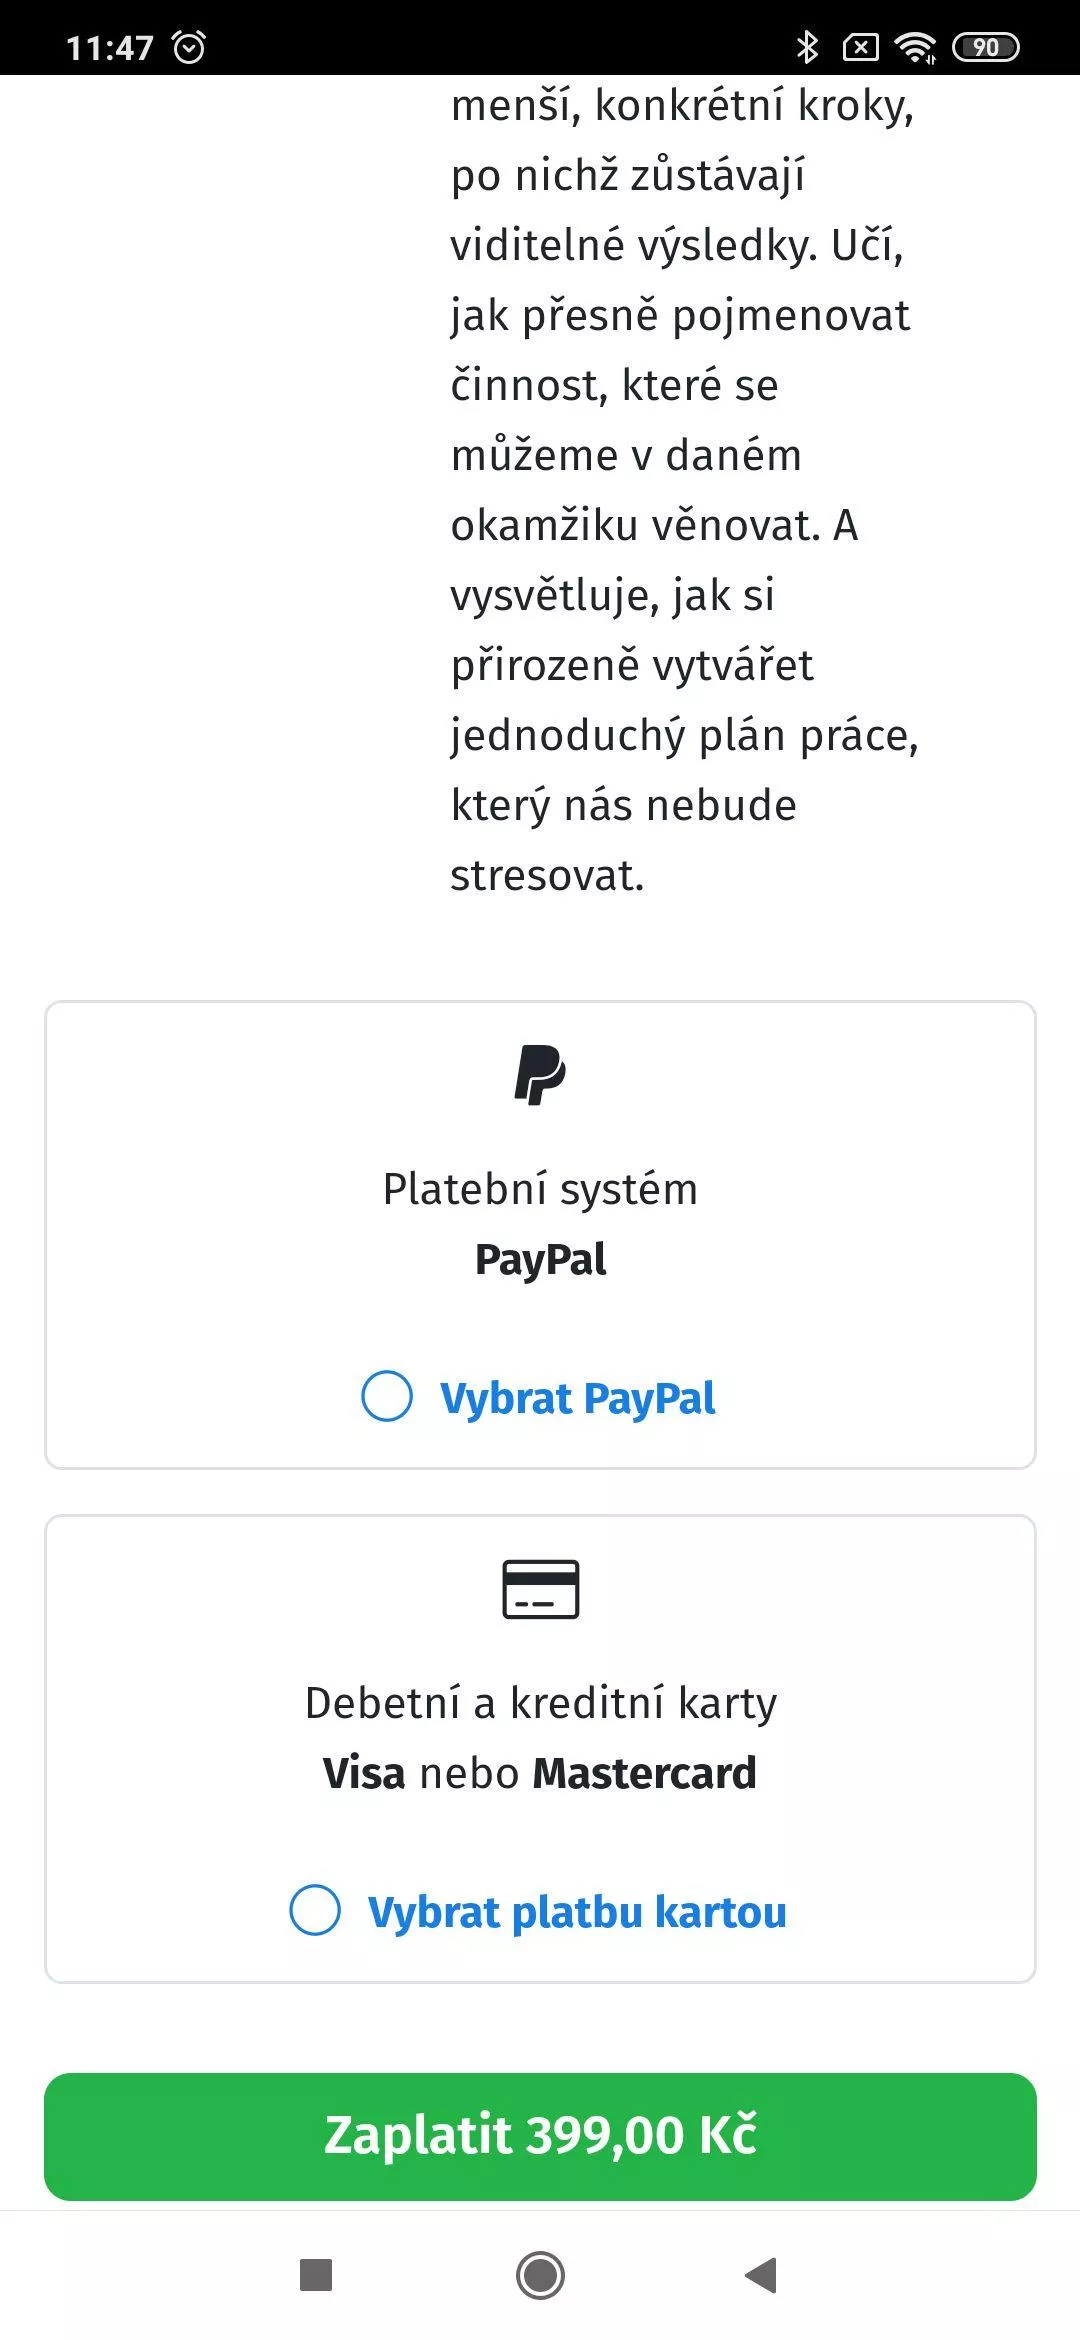This screenshot has width=1080, height=2340.
Task: Click 'Vybrat platbu kartou' label
Action: [578, 1912]
